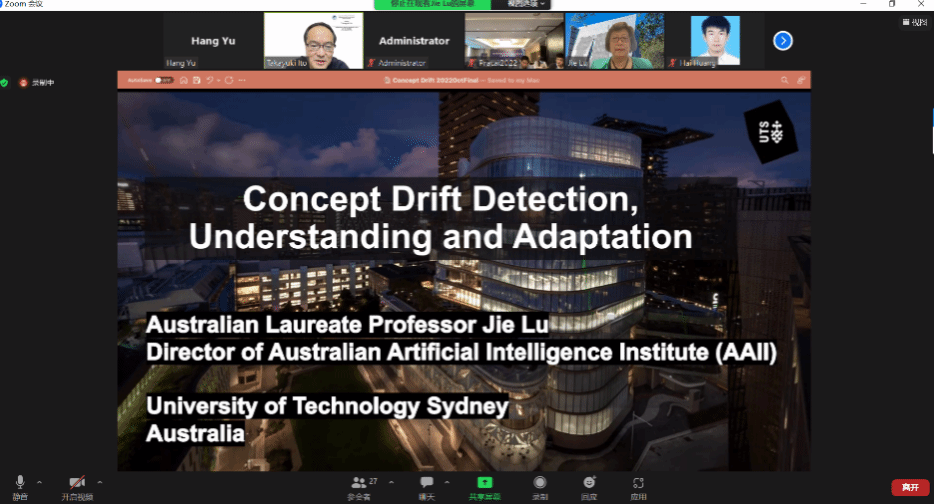Click the green encryption shield icon
The height and width of the screenshot is (504, 934).
point(5,82)
